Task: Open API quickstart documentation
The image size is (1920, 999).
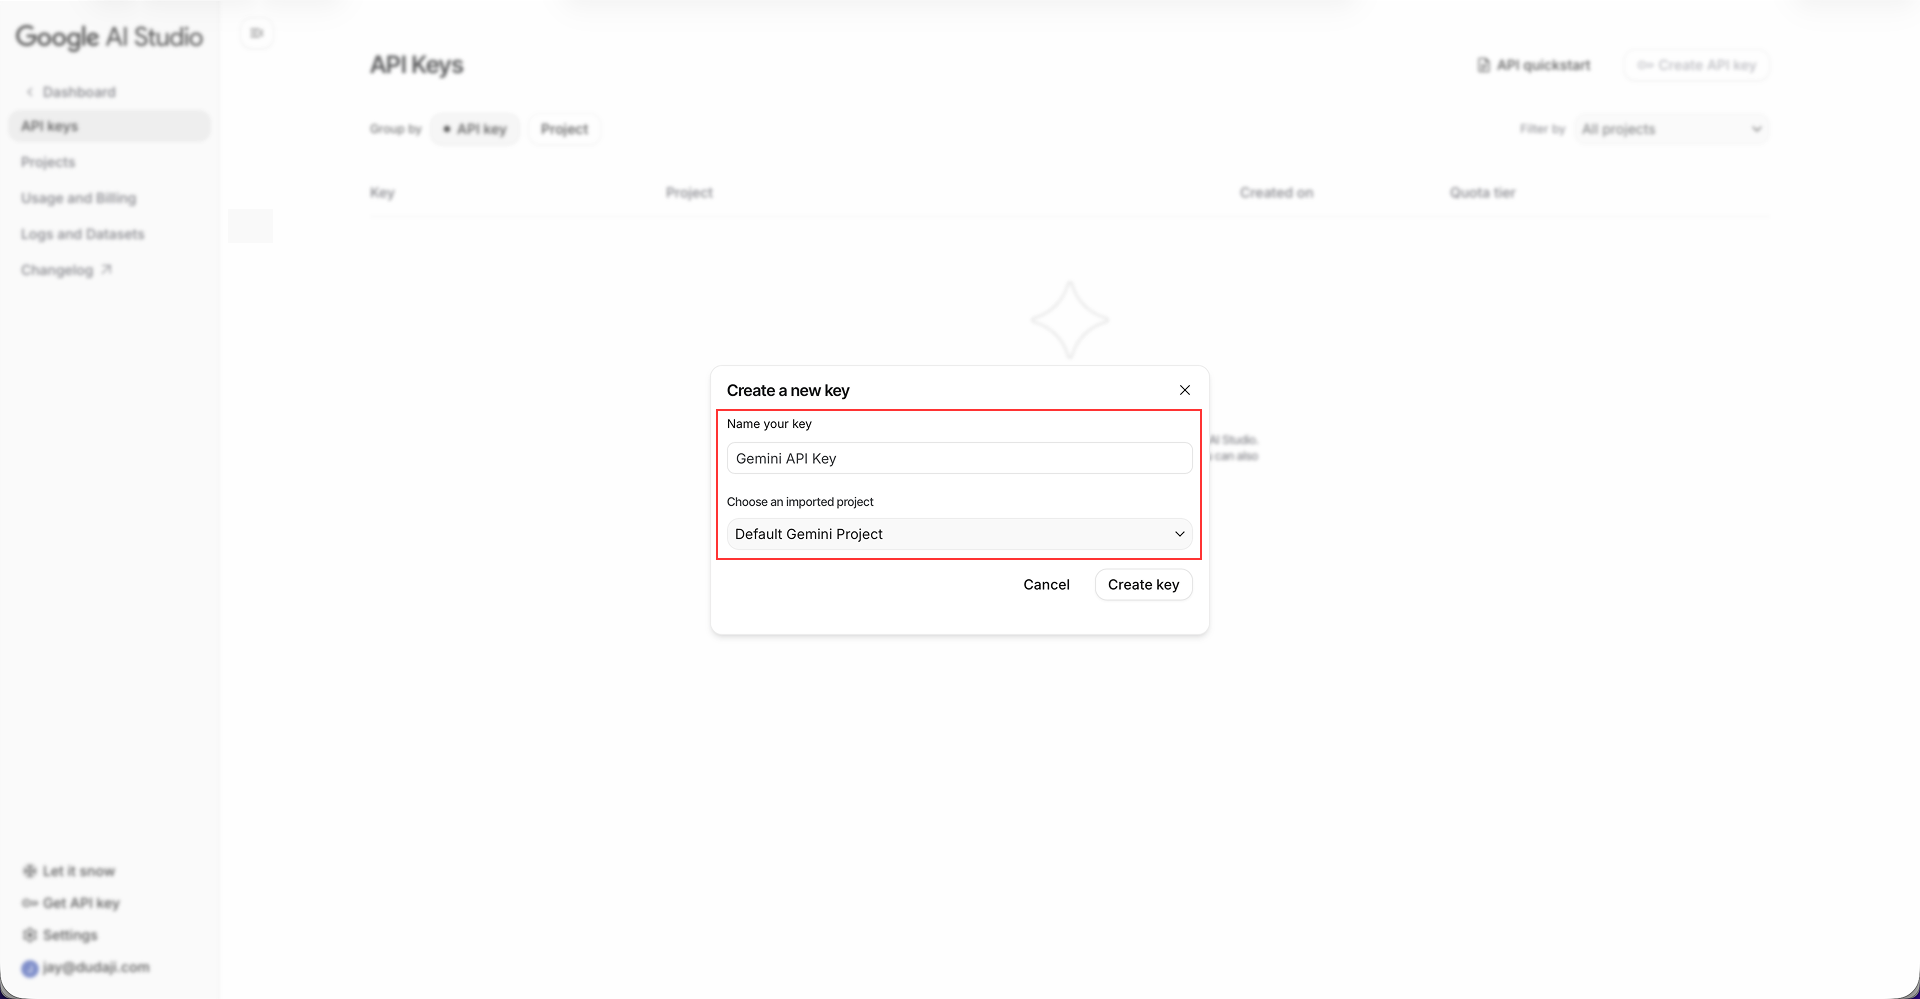Action: (x=1533, y=64)
